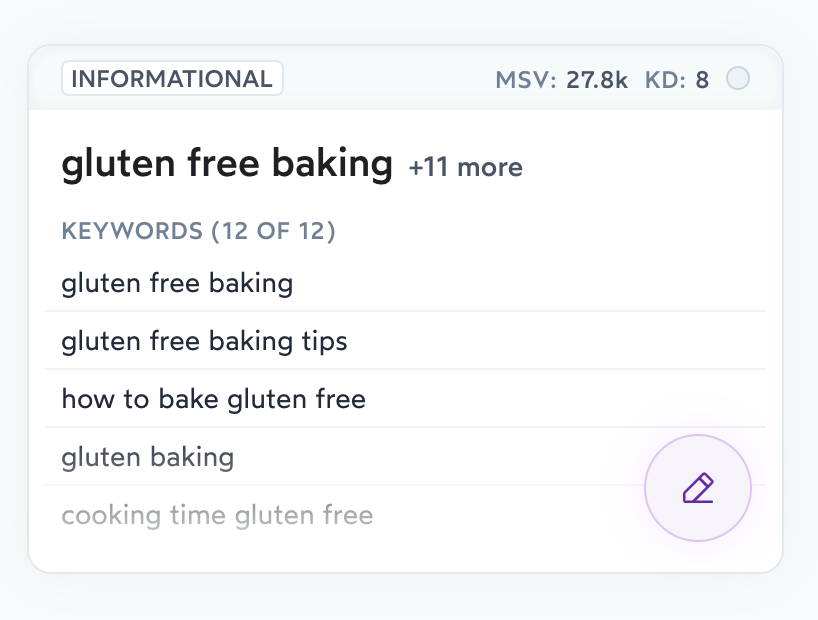Click the word "more" after +11
The width and height of the screenshot is (818, 620).
(x=488, y=167)
